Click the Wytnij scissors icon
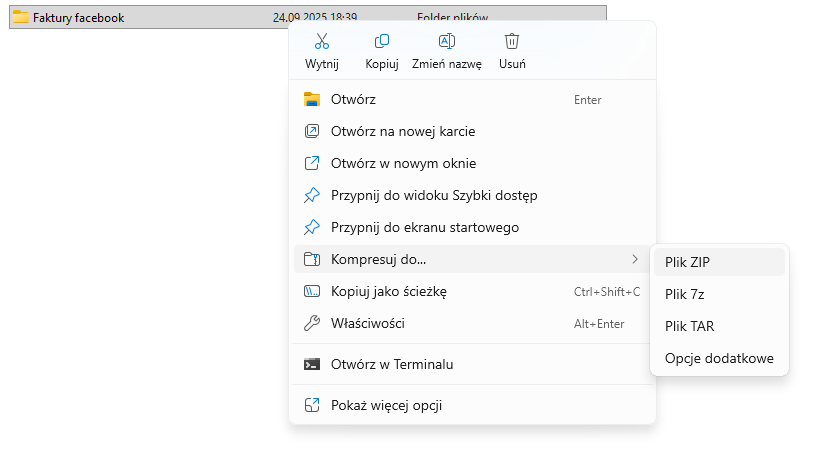The width and height of the screenshot is (824, 452). [x=322, y=42]
